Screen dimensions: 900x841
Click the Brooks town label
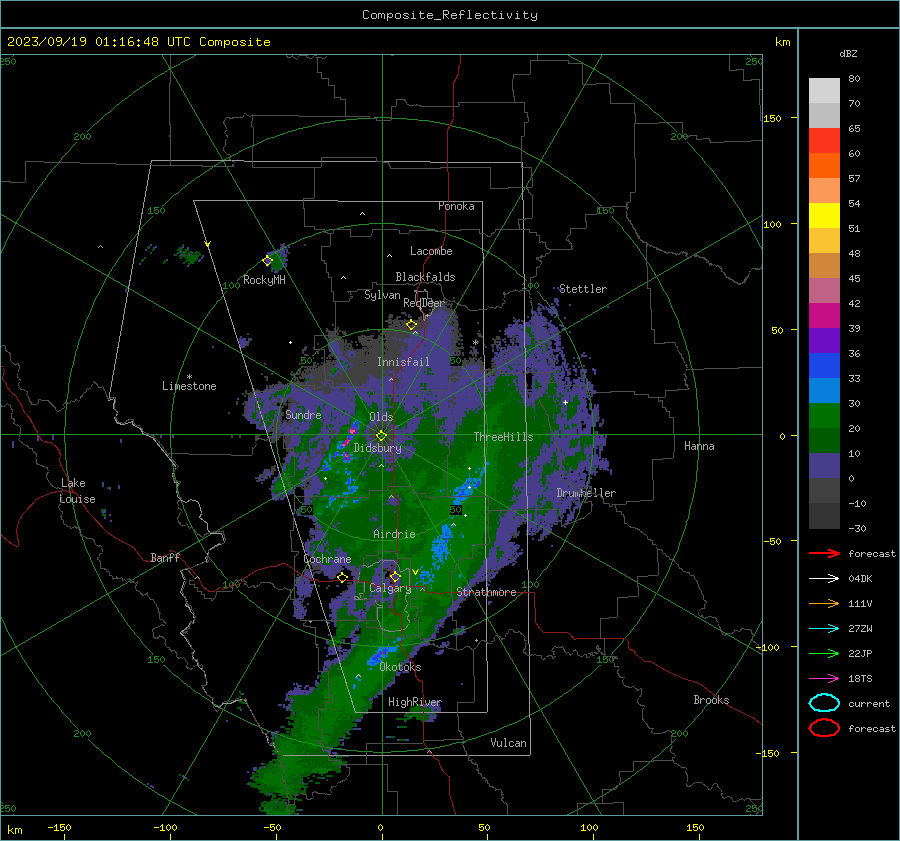click(711, 700)
